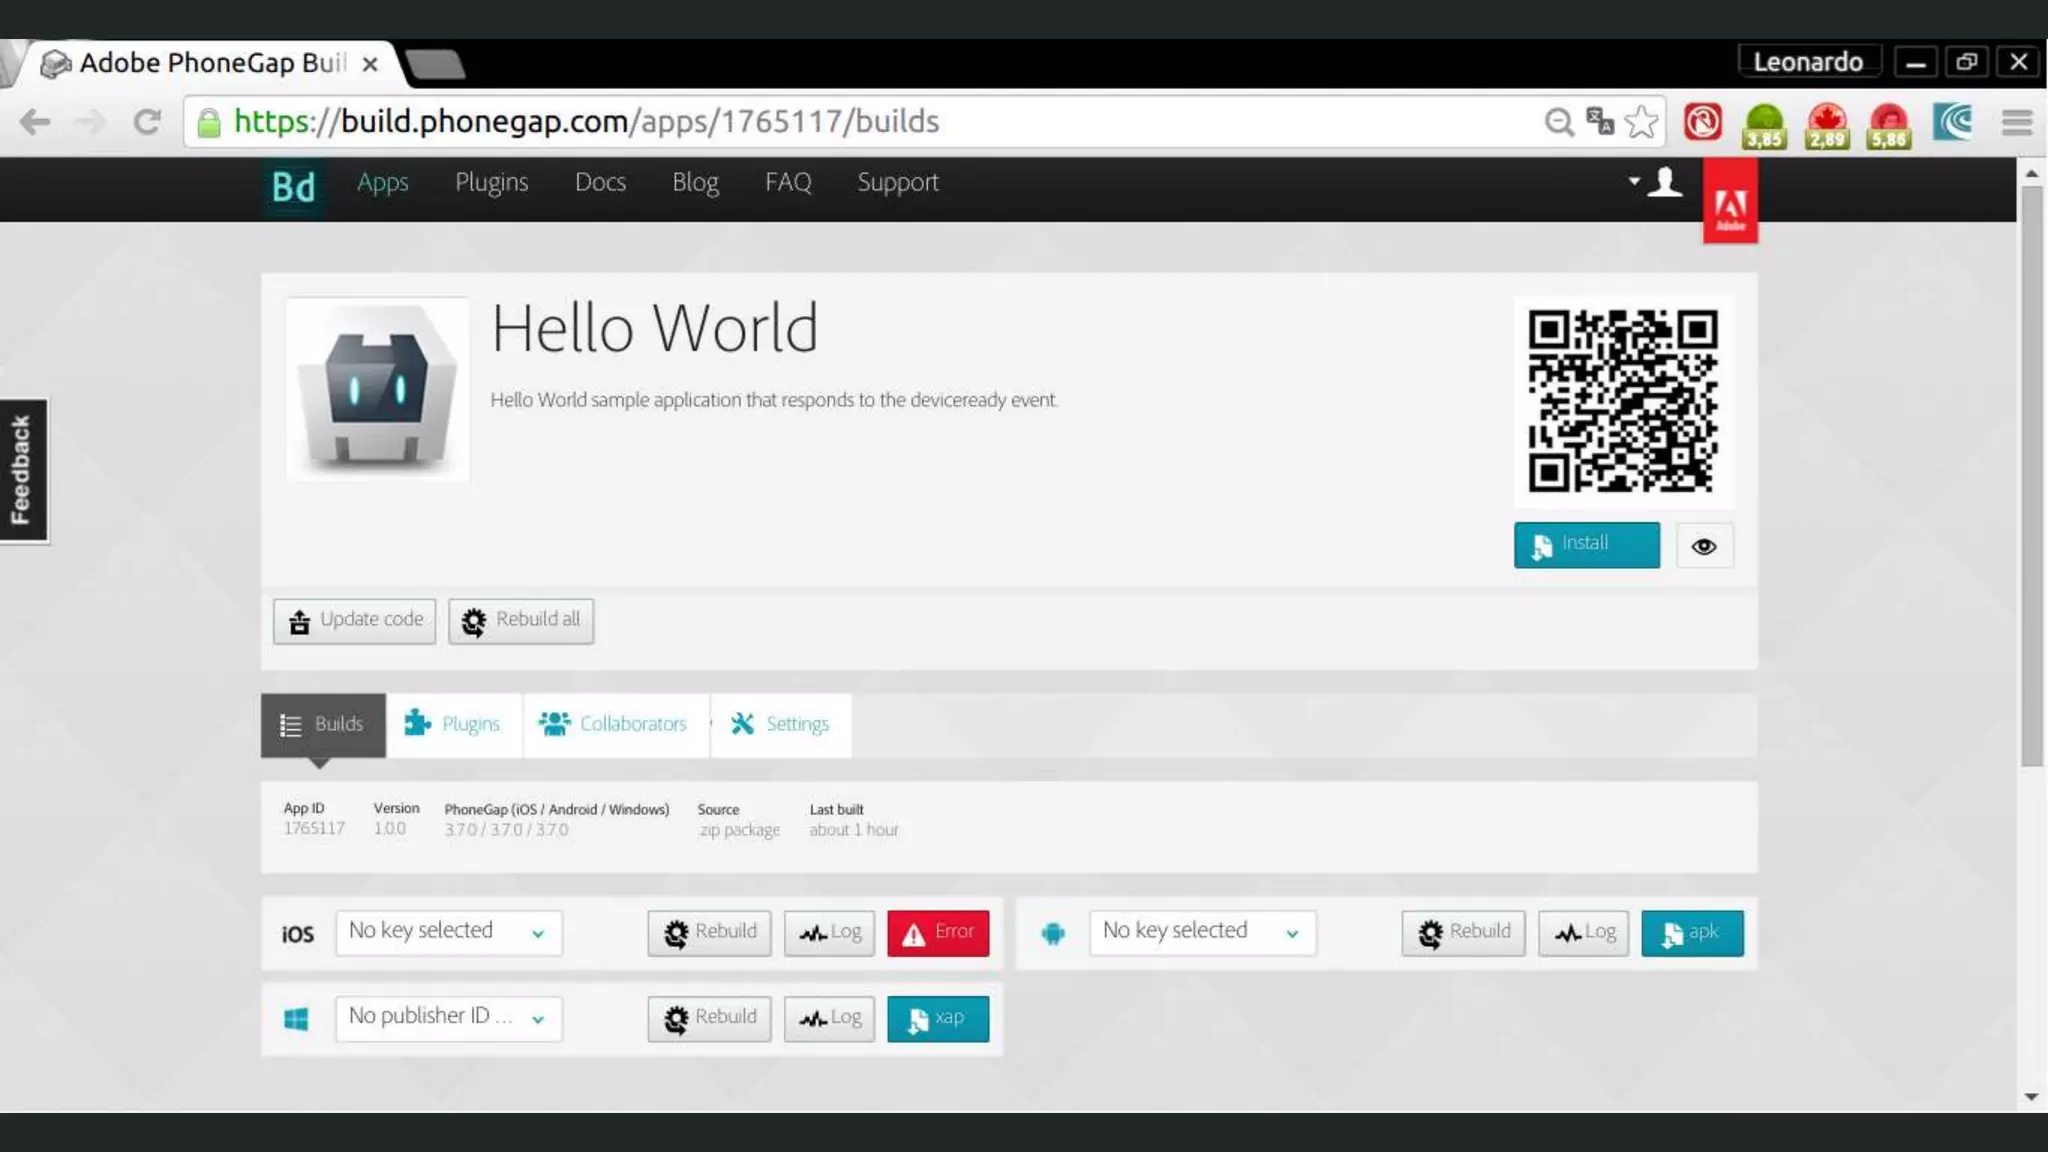Open the Windows No publisher ID dropdown

[448, 1018]
